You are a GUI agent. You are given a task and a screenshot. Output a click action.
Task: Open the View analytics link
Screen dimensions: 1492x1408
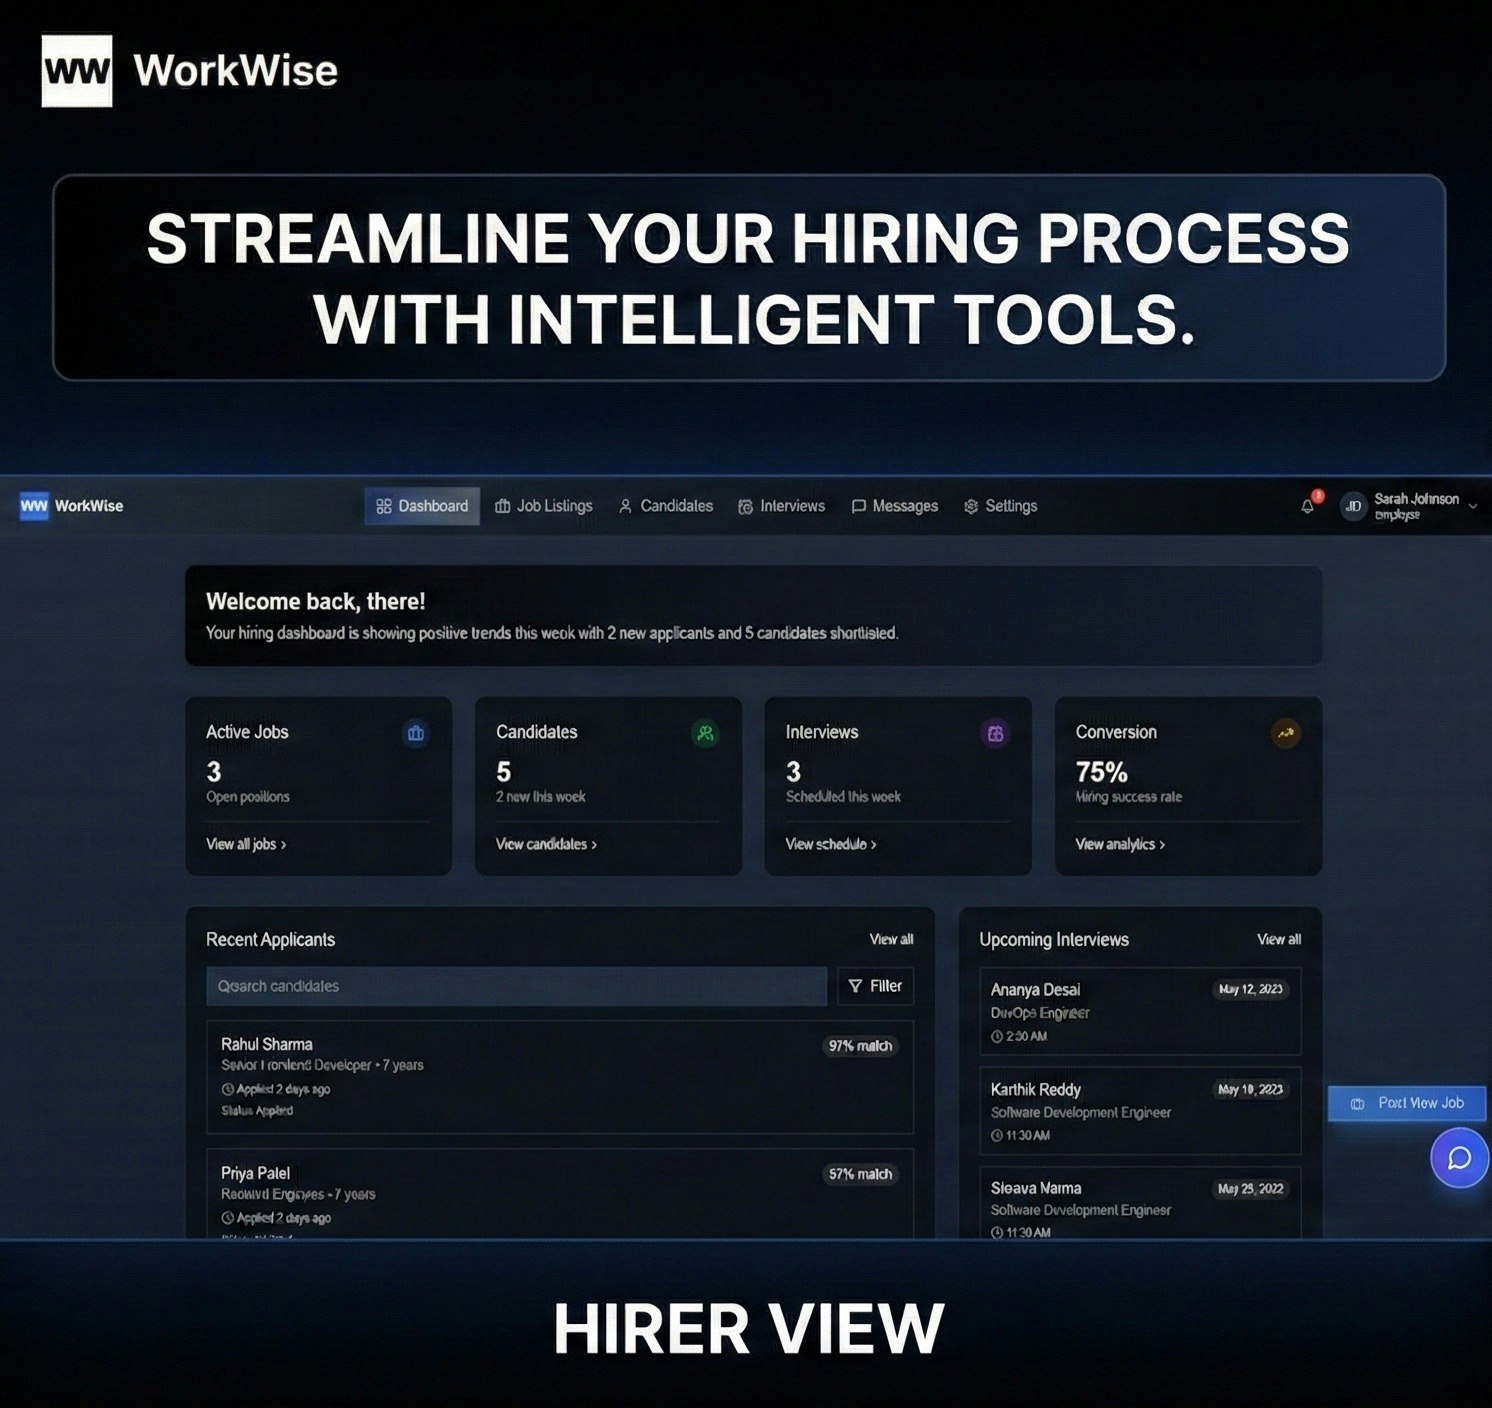tap(1120, 844)
